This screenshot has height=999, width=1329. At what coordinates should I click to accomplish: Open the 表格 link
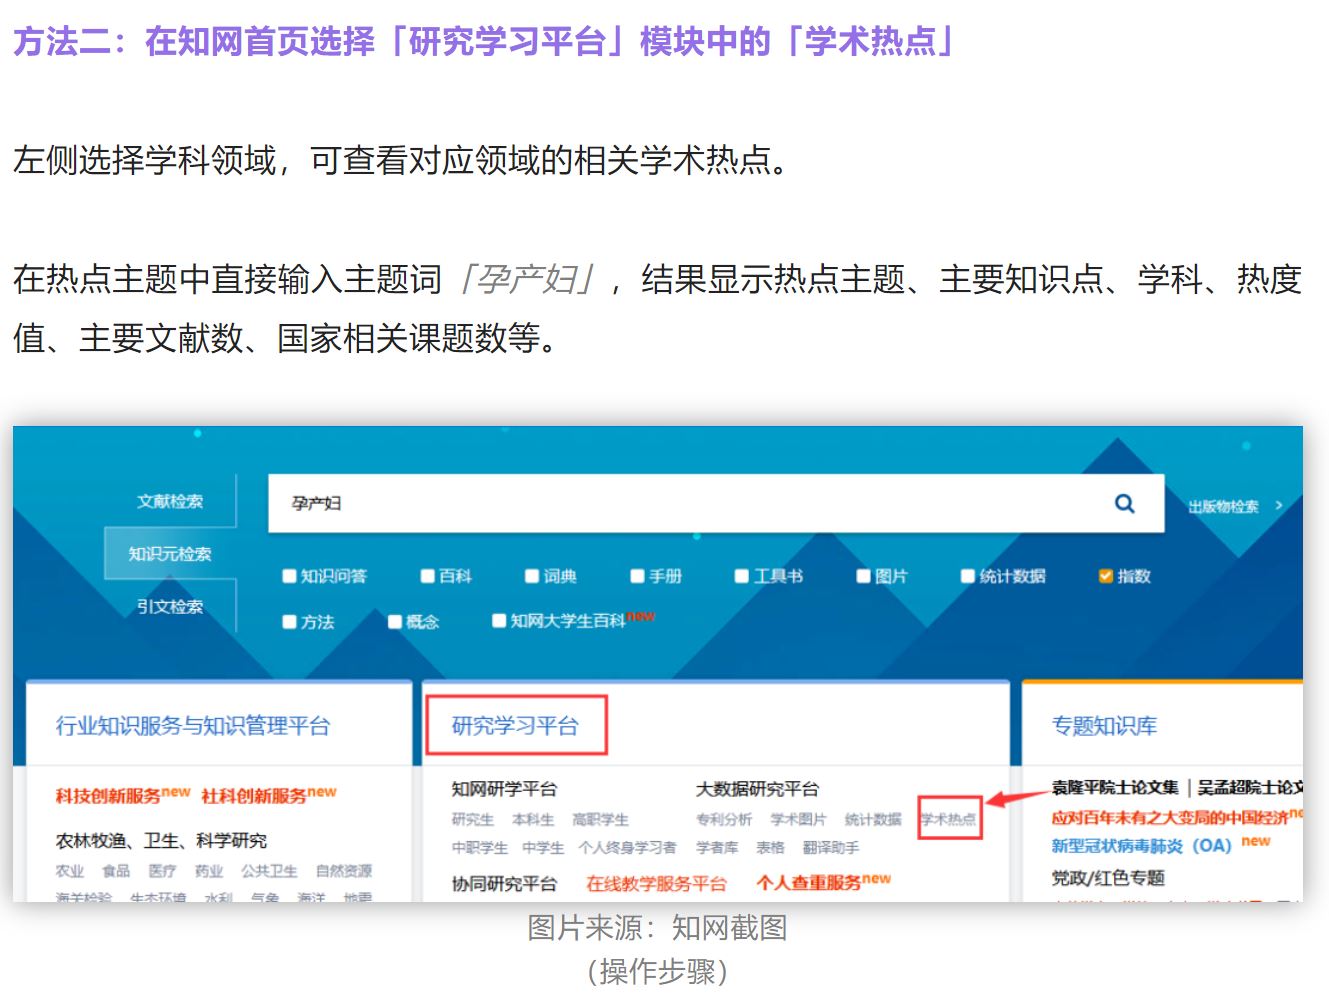[x=770, y=848]
